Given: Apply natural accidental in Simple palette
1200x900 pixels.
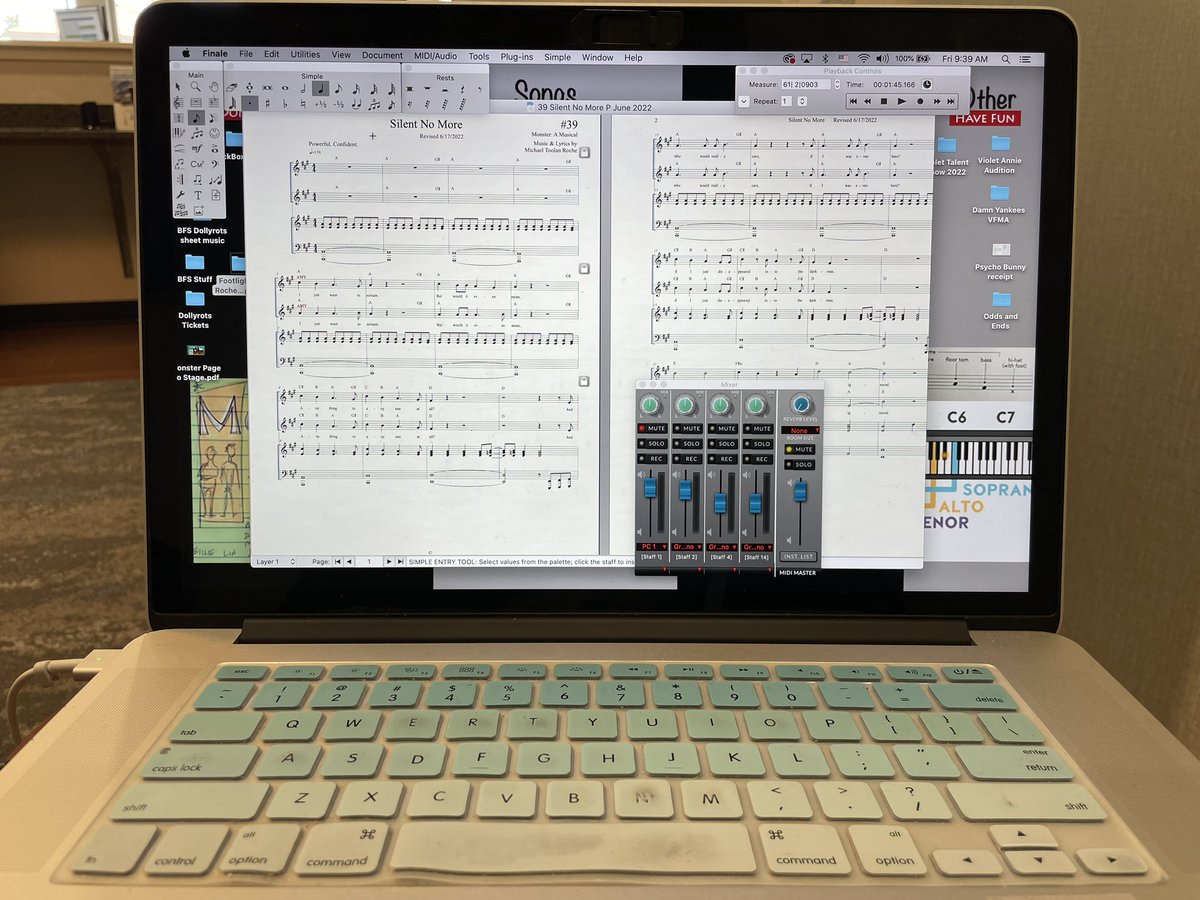Looking at the screenshot, I should [303, 103].
